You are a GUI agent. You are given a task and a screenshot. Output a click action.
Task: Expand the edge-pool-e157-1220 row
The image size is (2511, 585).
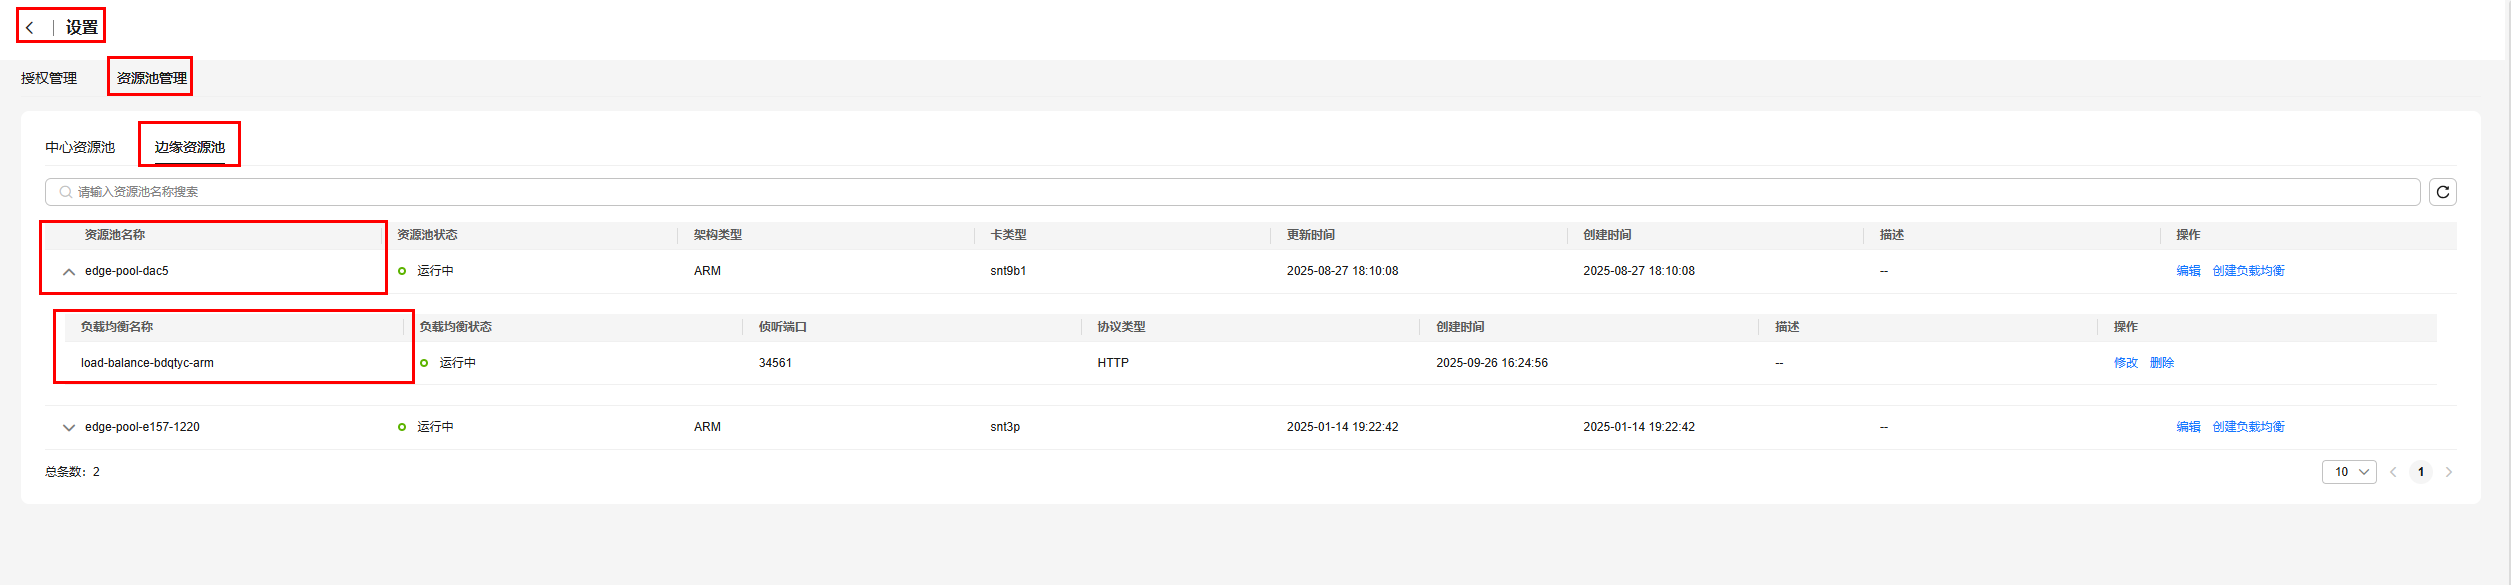[69, 427]
